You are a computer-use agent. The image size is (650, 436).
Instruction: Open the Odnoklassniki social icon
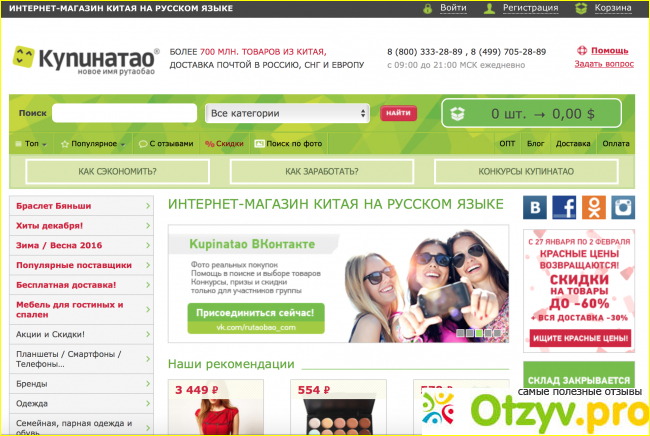[x=593, y=207]
